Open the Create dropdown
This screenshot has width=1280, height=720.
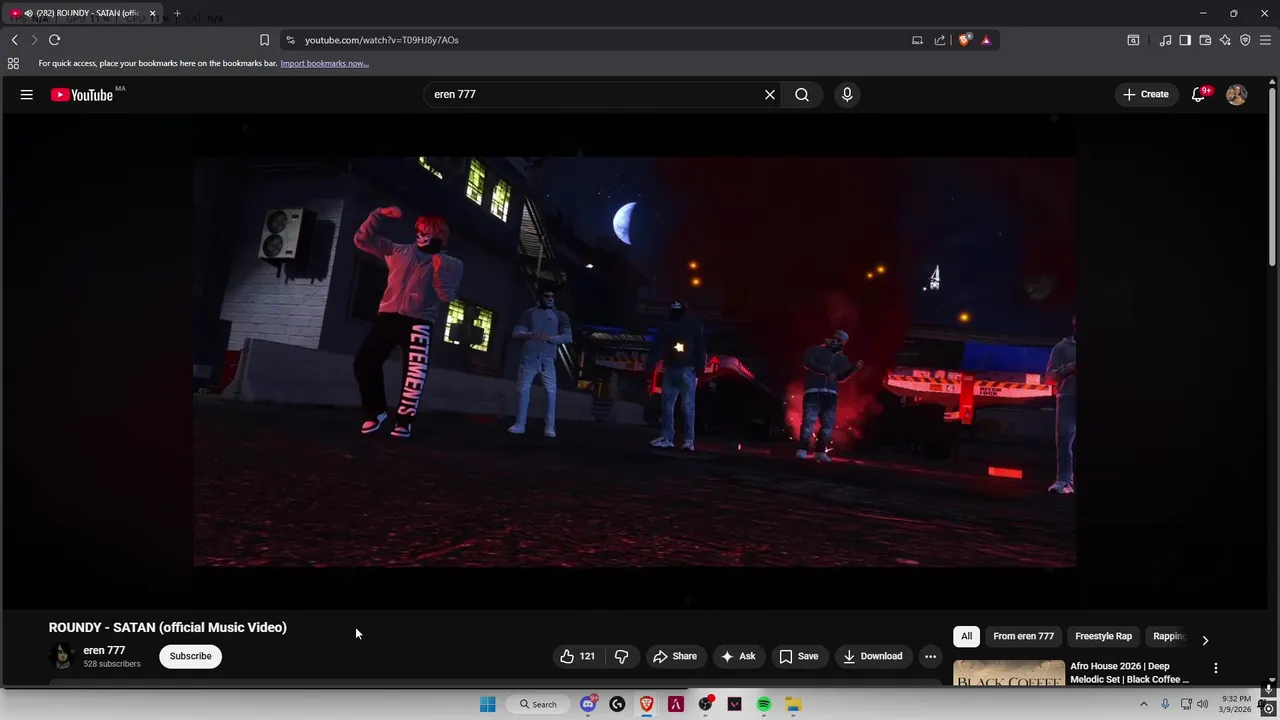1145,94
